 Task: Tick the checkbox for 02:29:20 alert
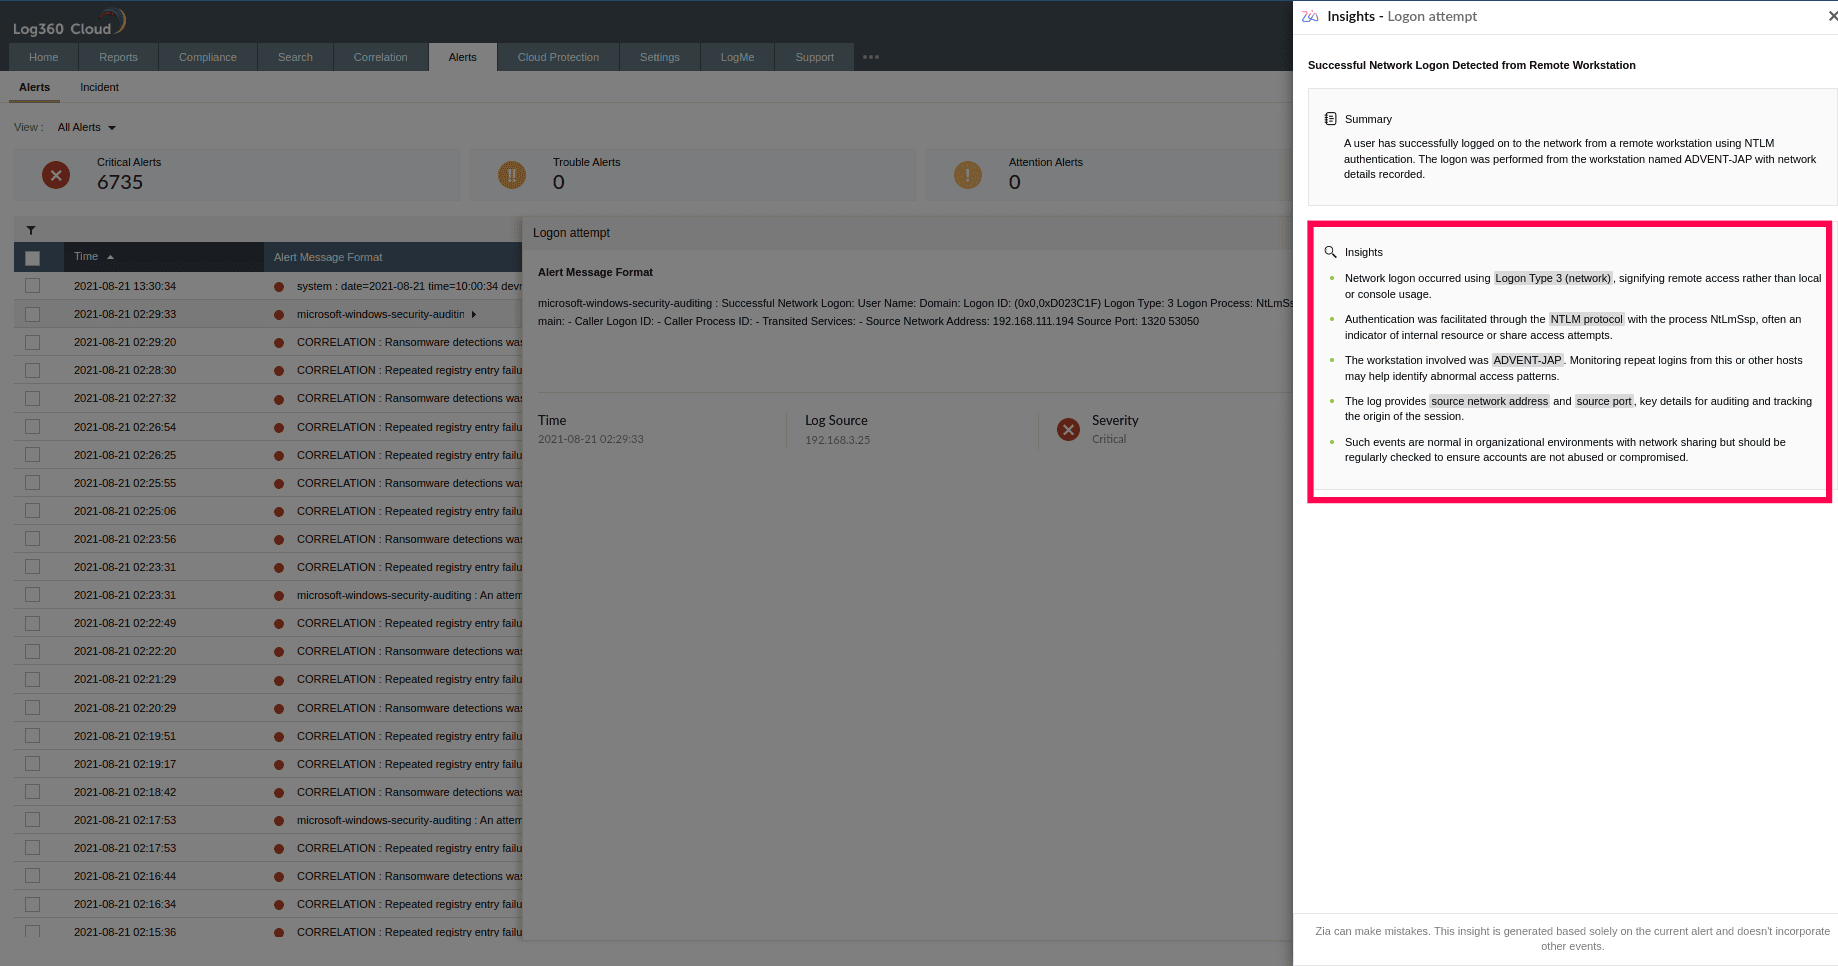coord(32,342)
